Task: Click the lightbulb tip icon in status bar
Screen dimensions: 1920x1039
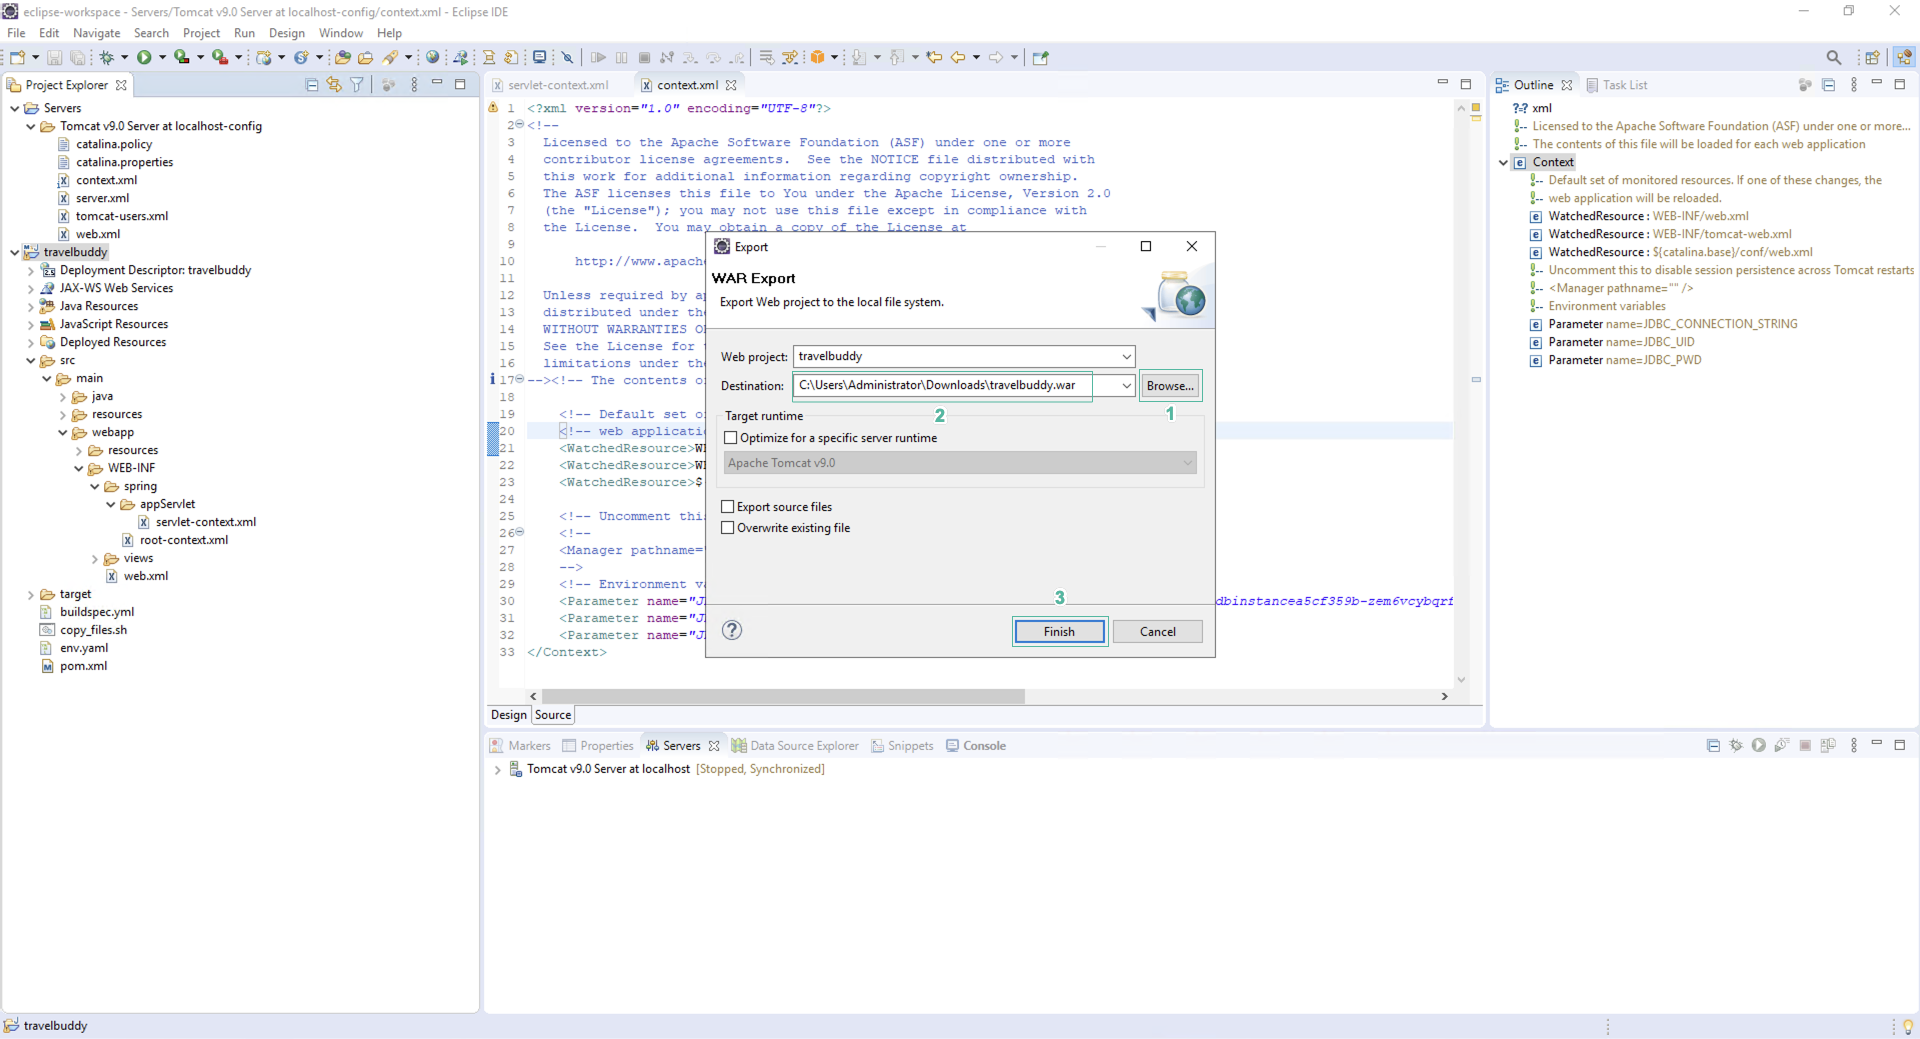Action: [1907, 1026]
